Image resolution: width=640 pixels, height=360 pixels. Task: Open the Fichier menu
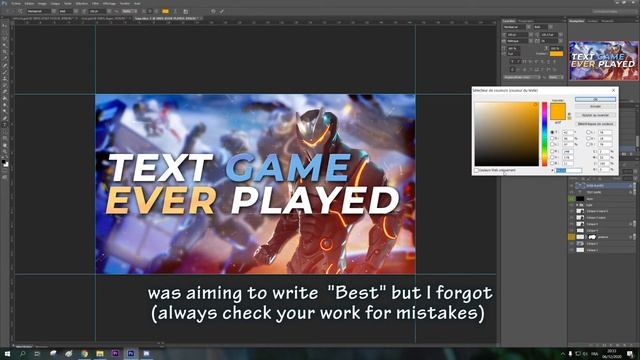[16, 3]
